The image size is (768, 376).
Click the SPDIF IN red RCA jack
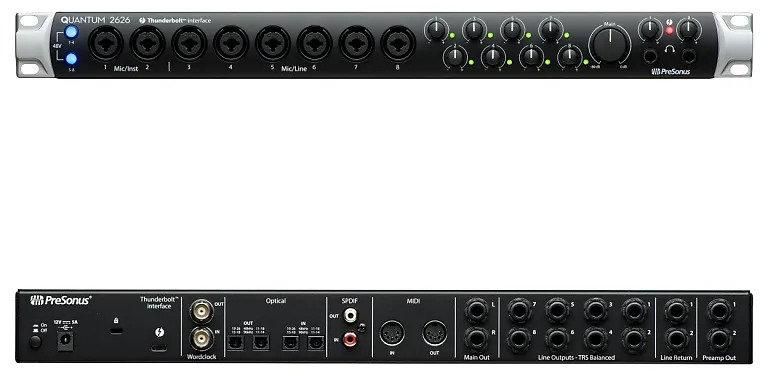350,339
